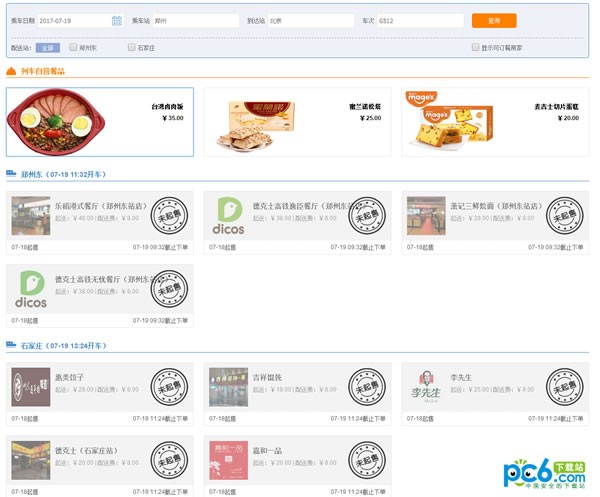600x497 pixels.
Task: Click the 未起售 stamp on 吉祥馄饨
Action: coord(366,387)
